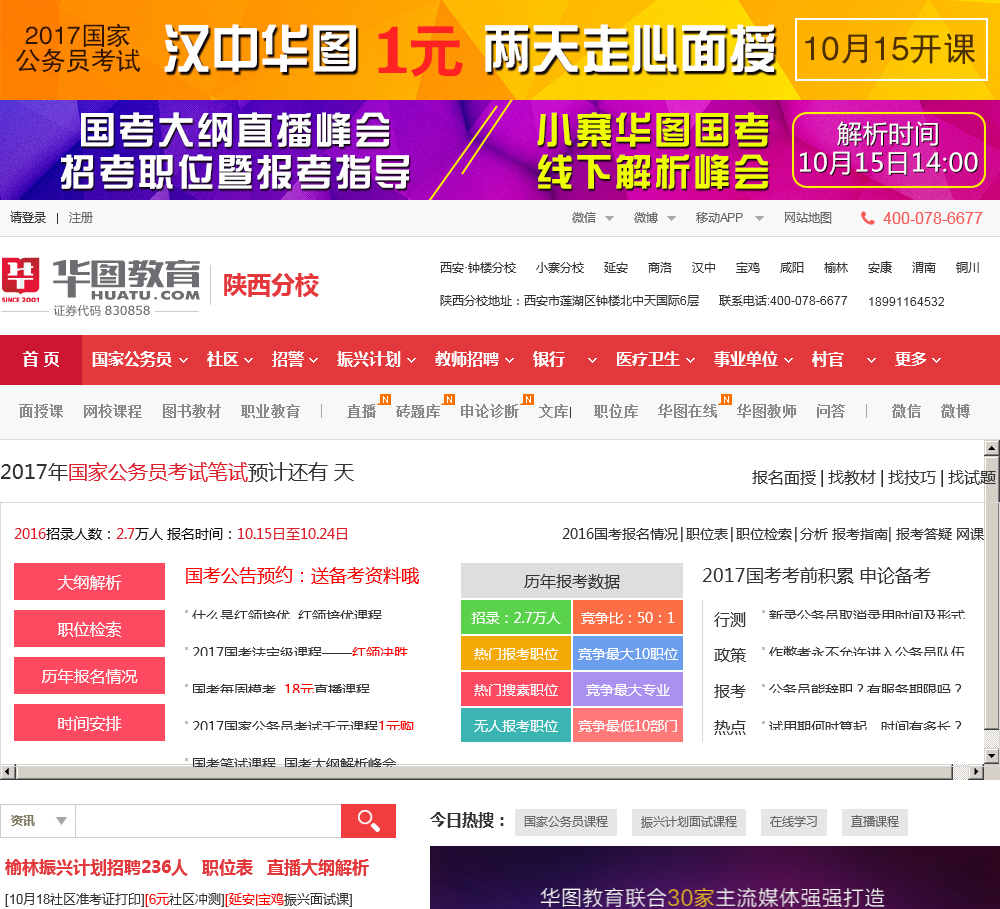1000x909 pixels.
Task: Open 华图教师 link
Action: coord(767,411)
